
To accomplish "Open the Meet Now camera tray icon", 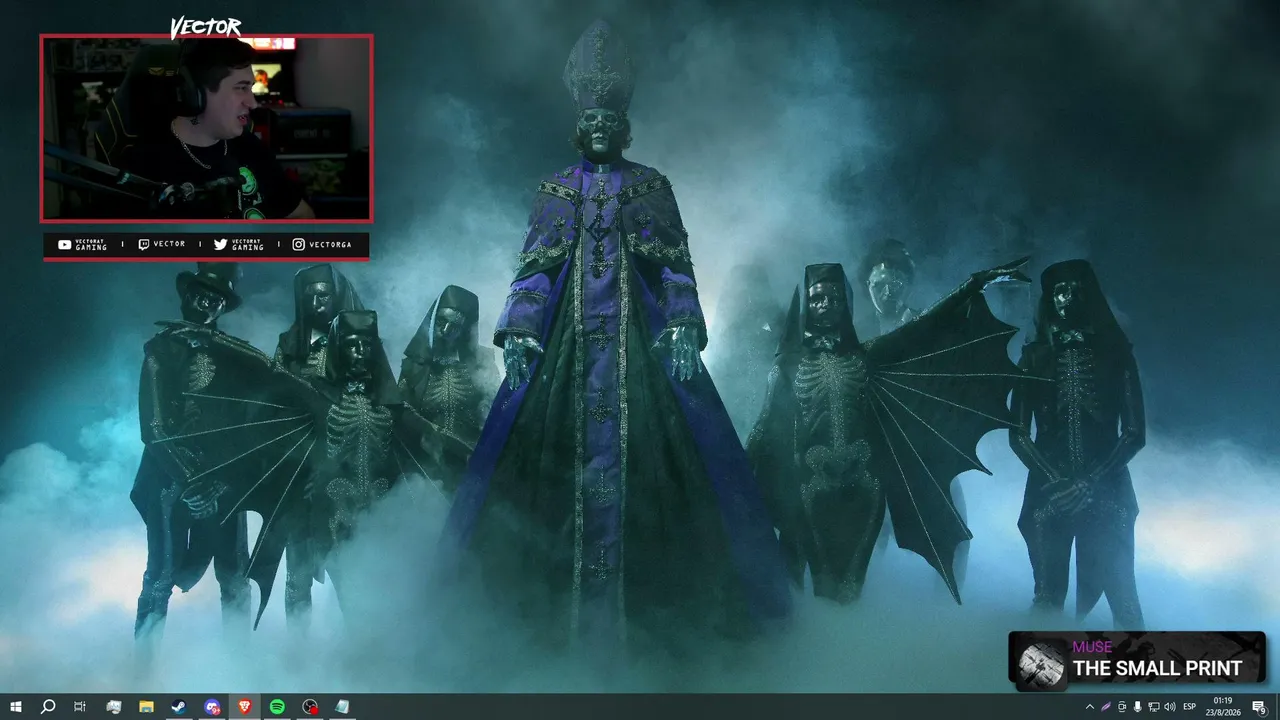I will click(1122, 707).
